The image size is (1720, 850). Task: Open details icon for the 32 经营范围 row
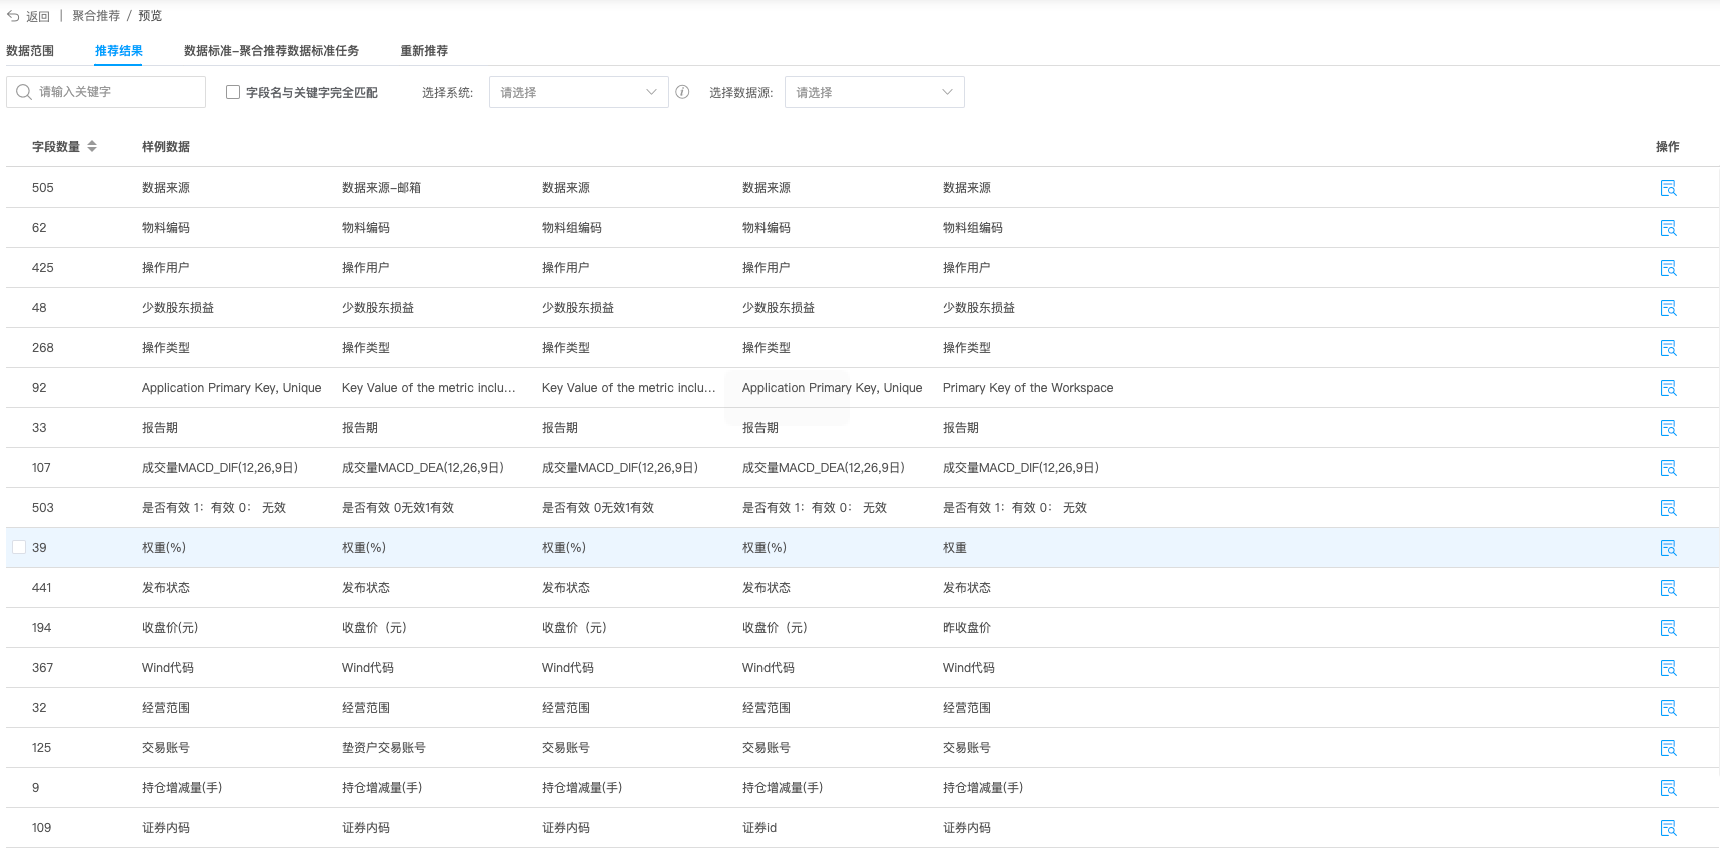click(x=1668, y=708)
